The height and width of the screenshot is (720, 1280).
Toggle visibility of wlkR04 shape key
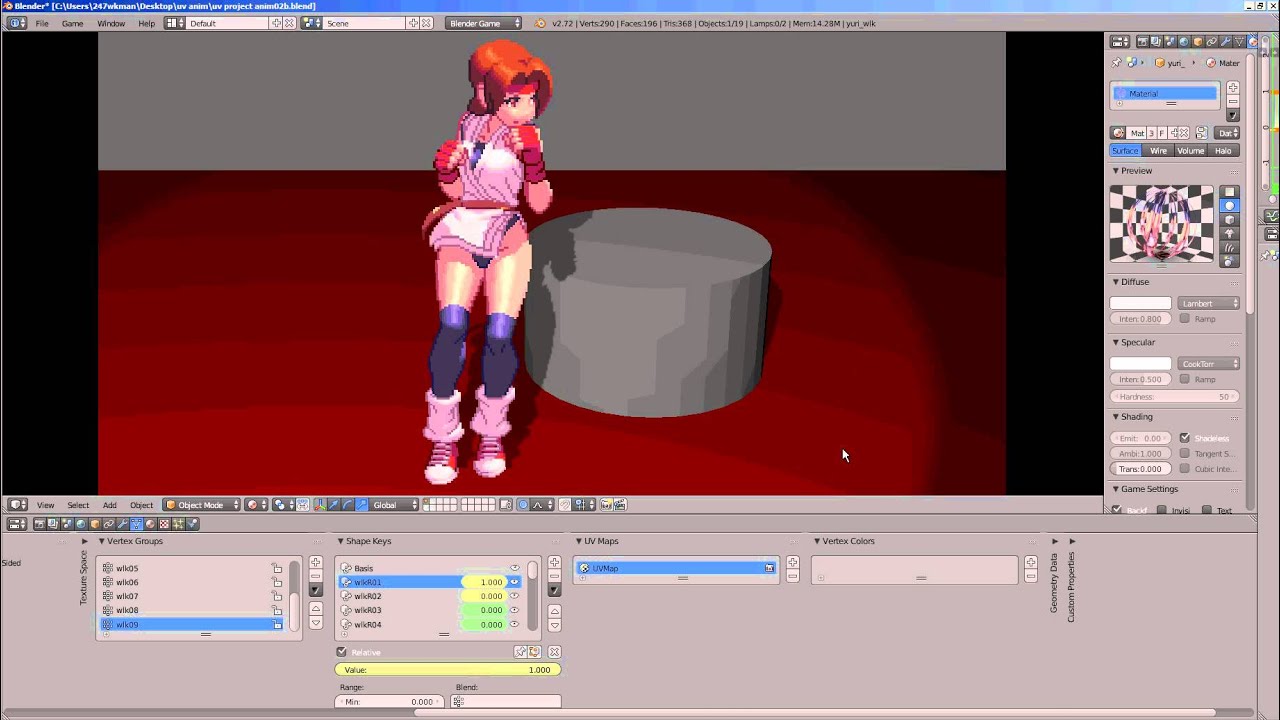[x=515, y=624]
